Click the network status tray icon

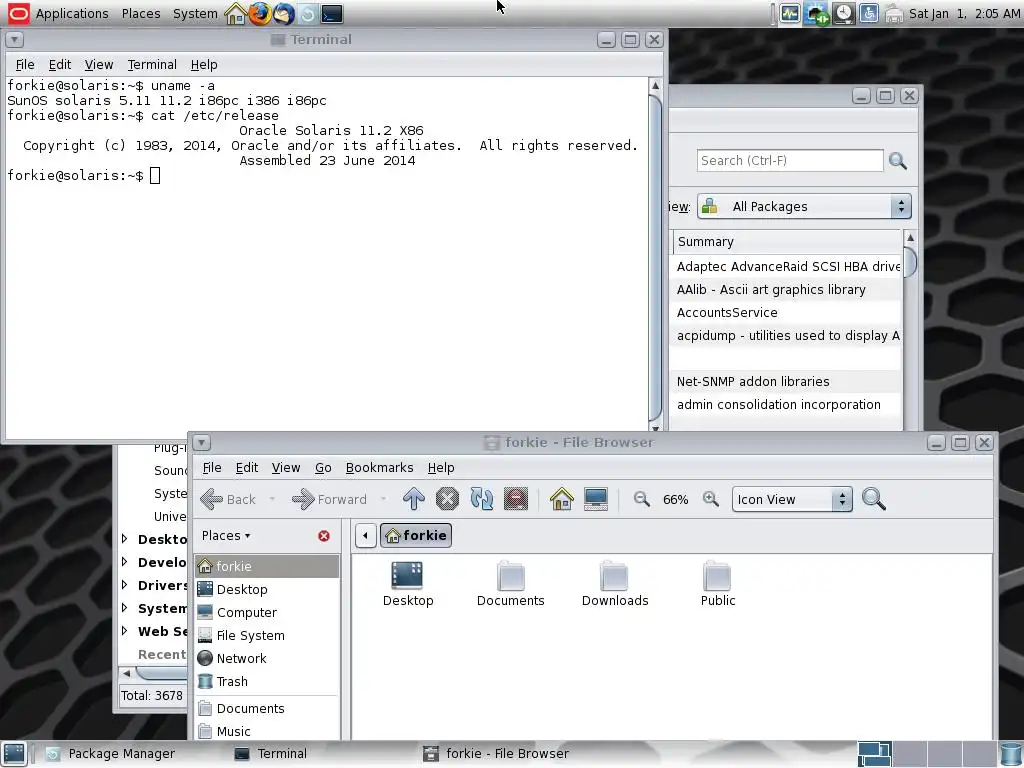816,14
